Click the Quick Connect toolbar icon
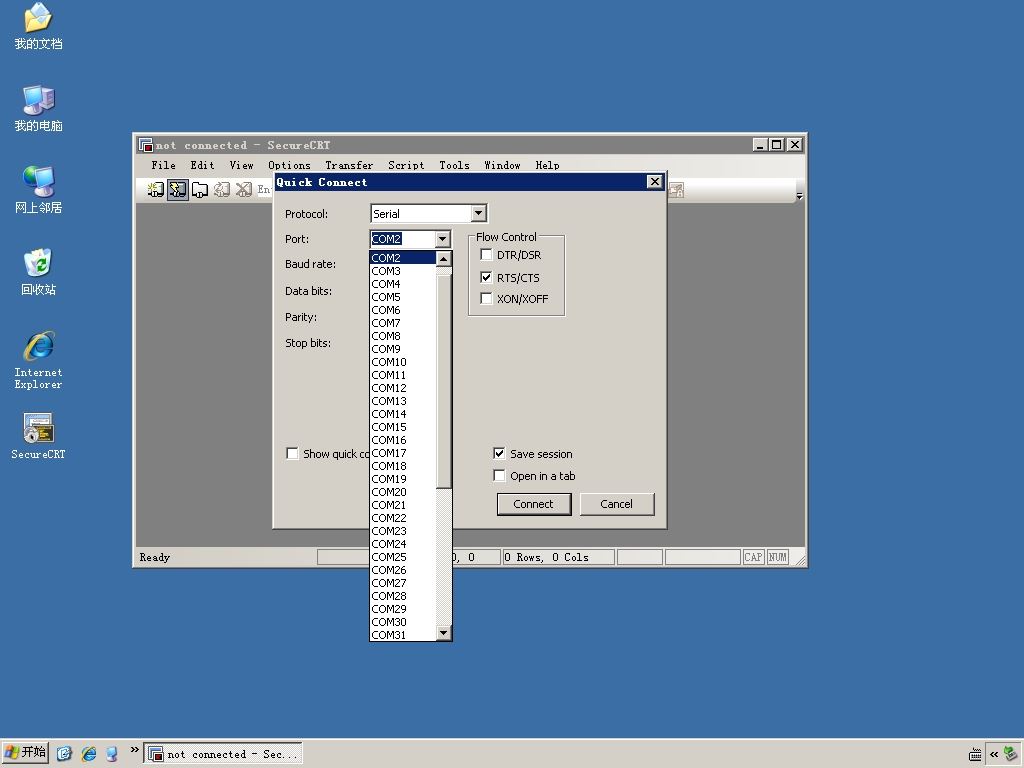This screenshot has height=768, width=1024. 178,190
